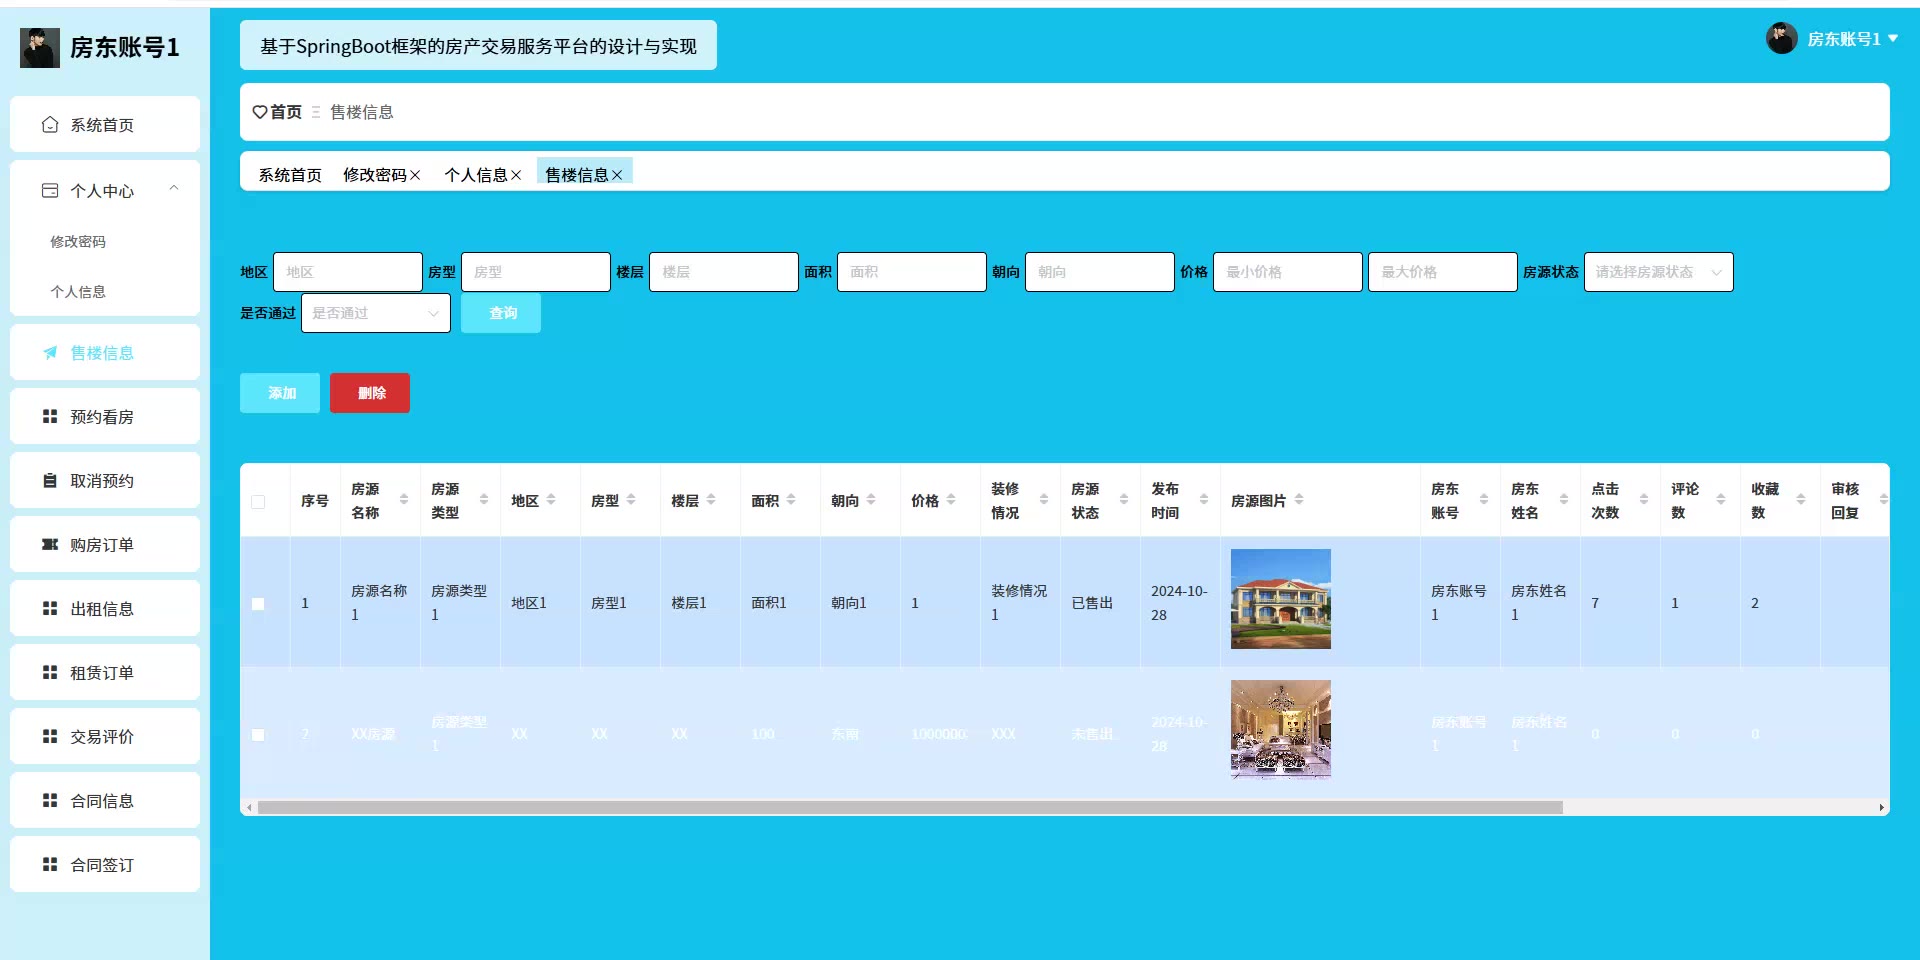Close the 修改密码 tab
1920x960 pixels.
pos(415,175)
